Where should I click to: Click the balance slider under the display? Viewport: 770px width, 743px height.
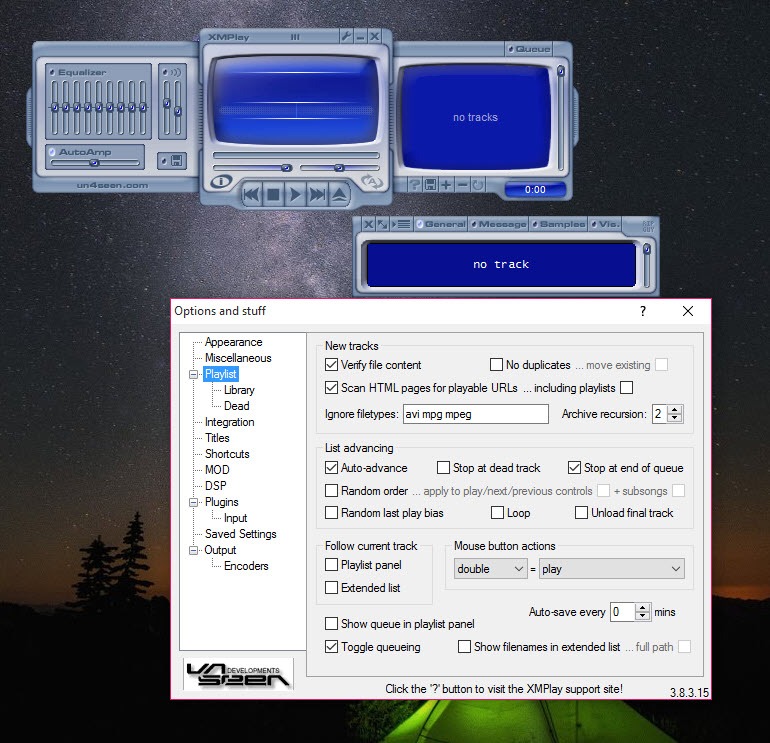point(339,168)
